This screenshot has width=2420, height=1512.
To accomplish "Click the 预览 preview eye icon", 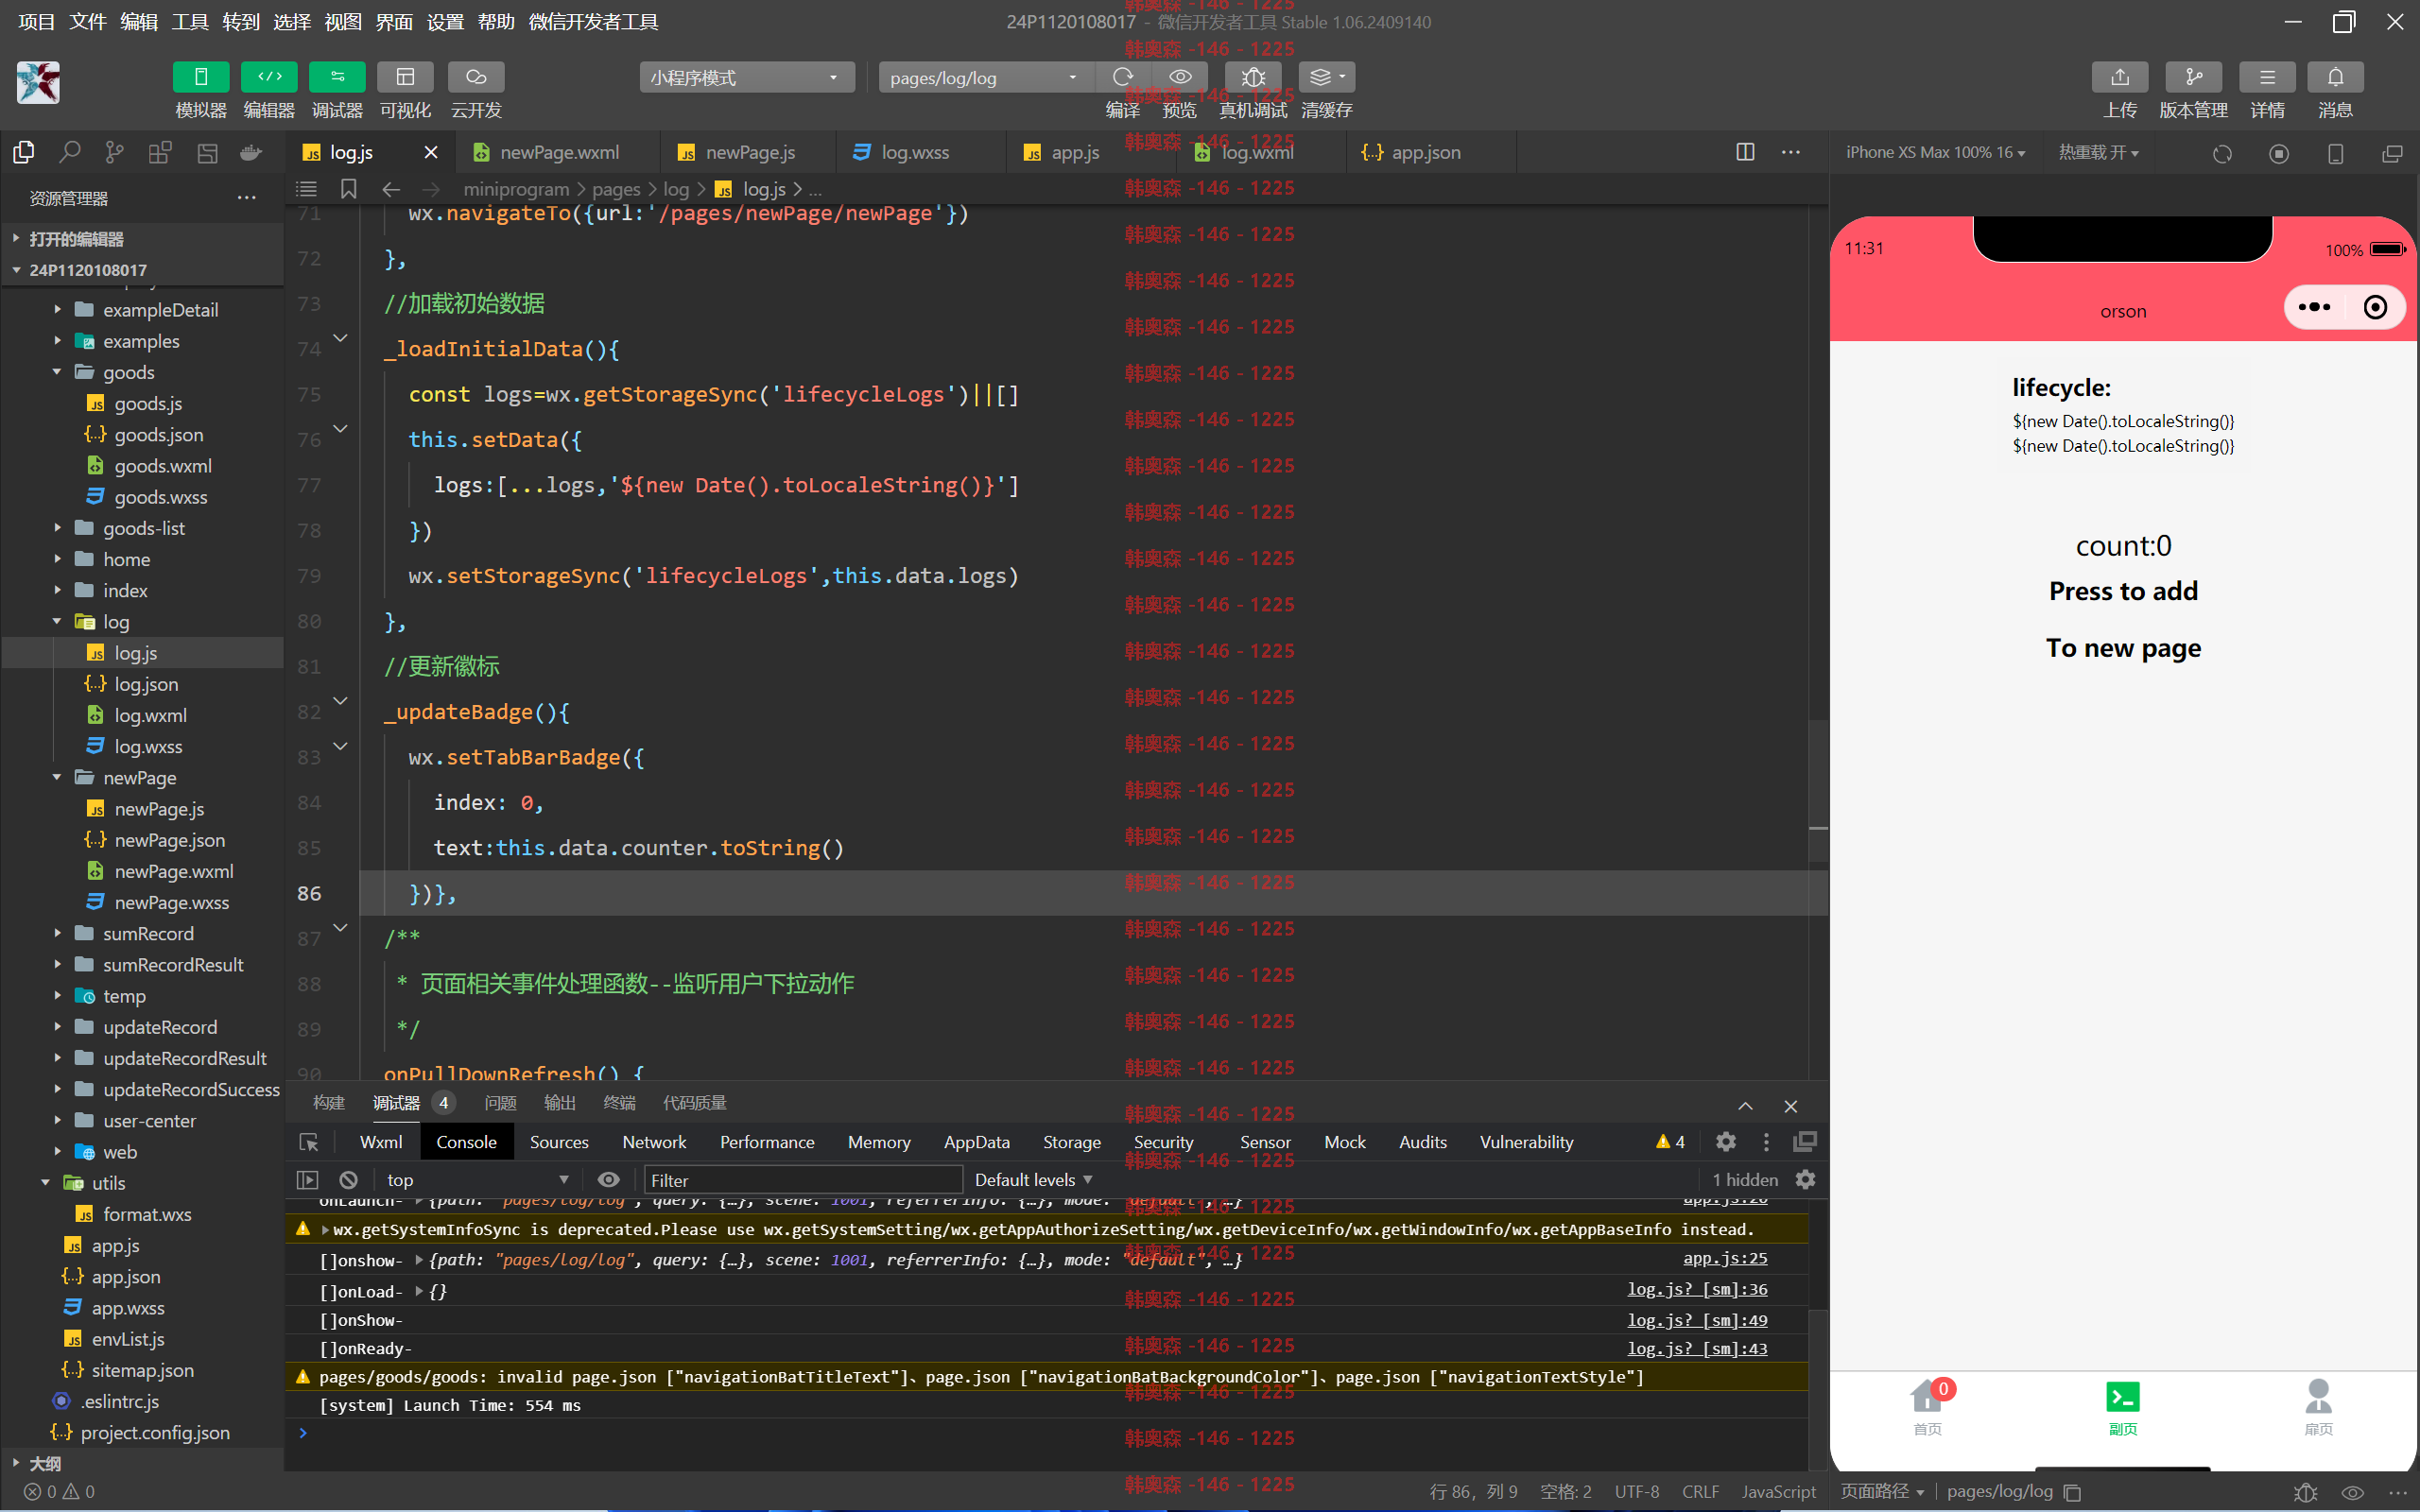I will click(1180, 77).
